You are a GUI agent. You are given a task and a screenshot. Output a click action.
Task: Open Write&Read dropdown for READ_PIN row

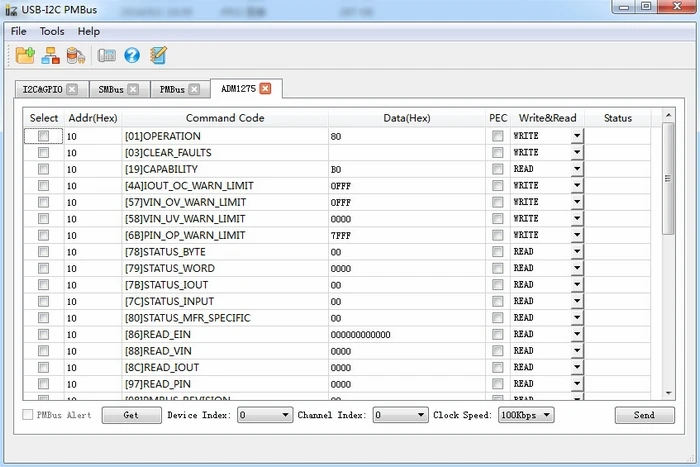(577, 384)
